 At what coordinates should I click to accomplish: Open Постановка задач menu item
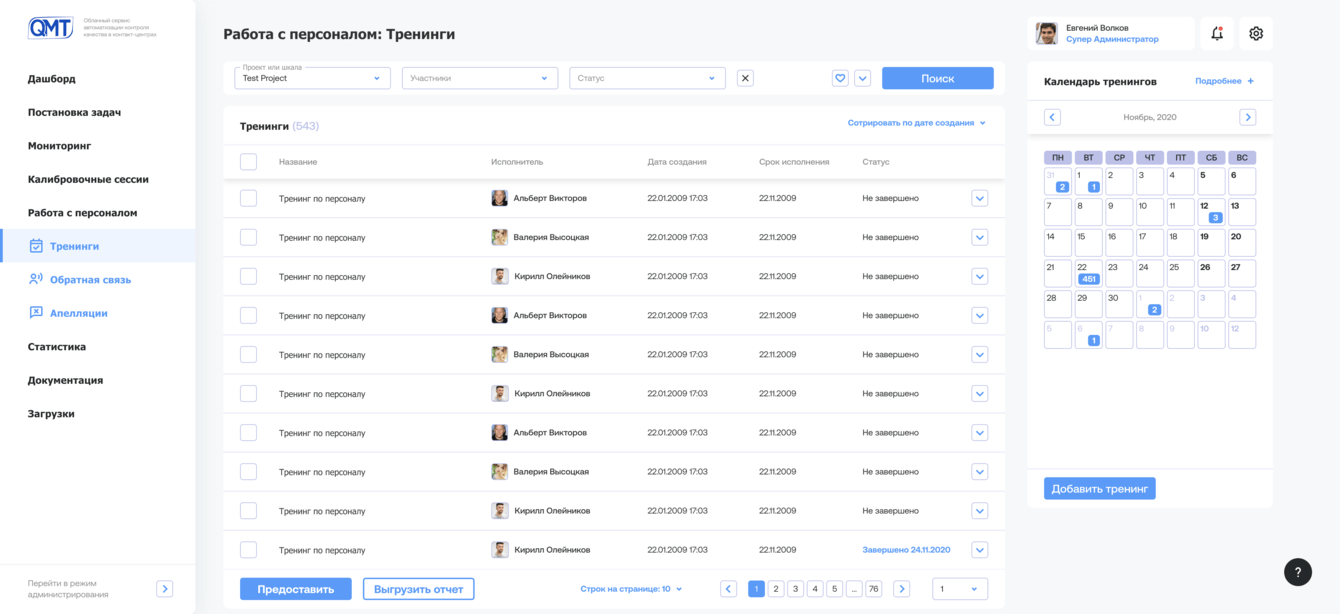point(74,112)
